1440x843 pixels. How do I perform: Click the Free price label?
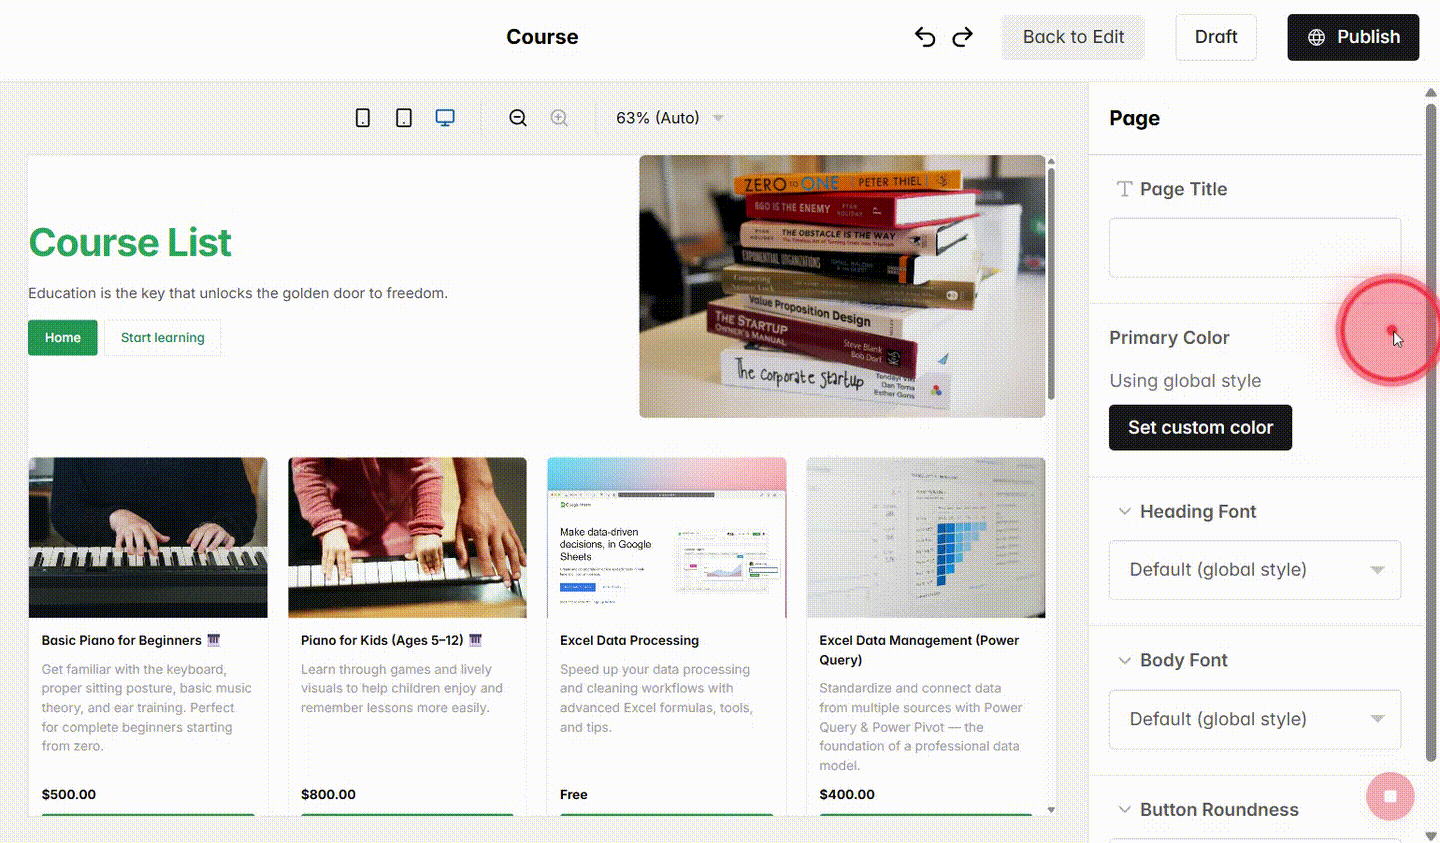pos(574,794)
